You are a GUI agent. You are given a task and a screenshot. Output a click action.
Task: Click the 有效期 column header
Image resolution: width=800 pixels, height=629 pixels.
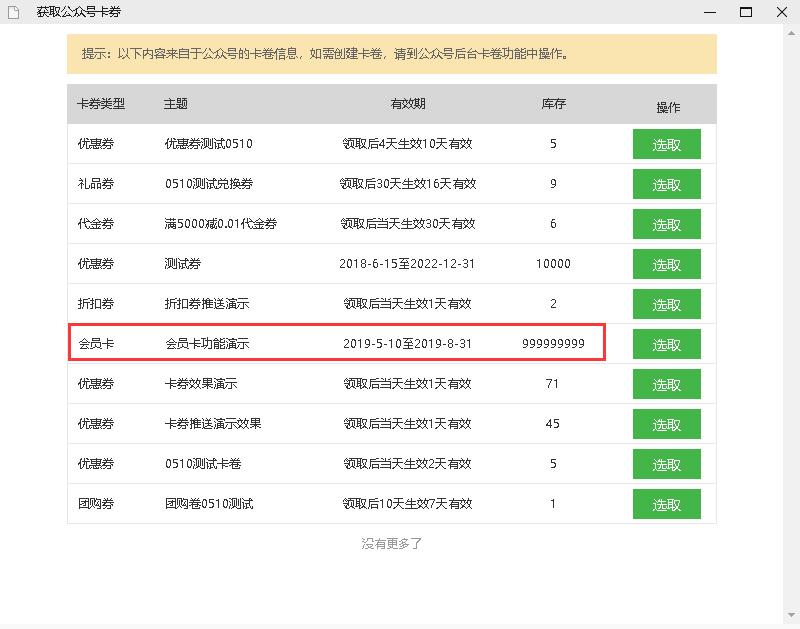pyautogui.click(x=408, y=104)
